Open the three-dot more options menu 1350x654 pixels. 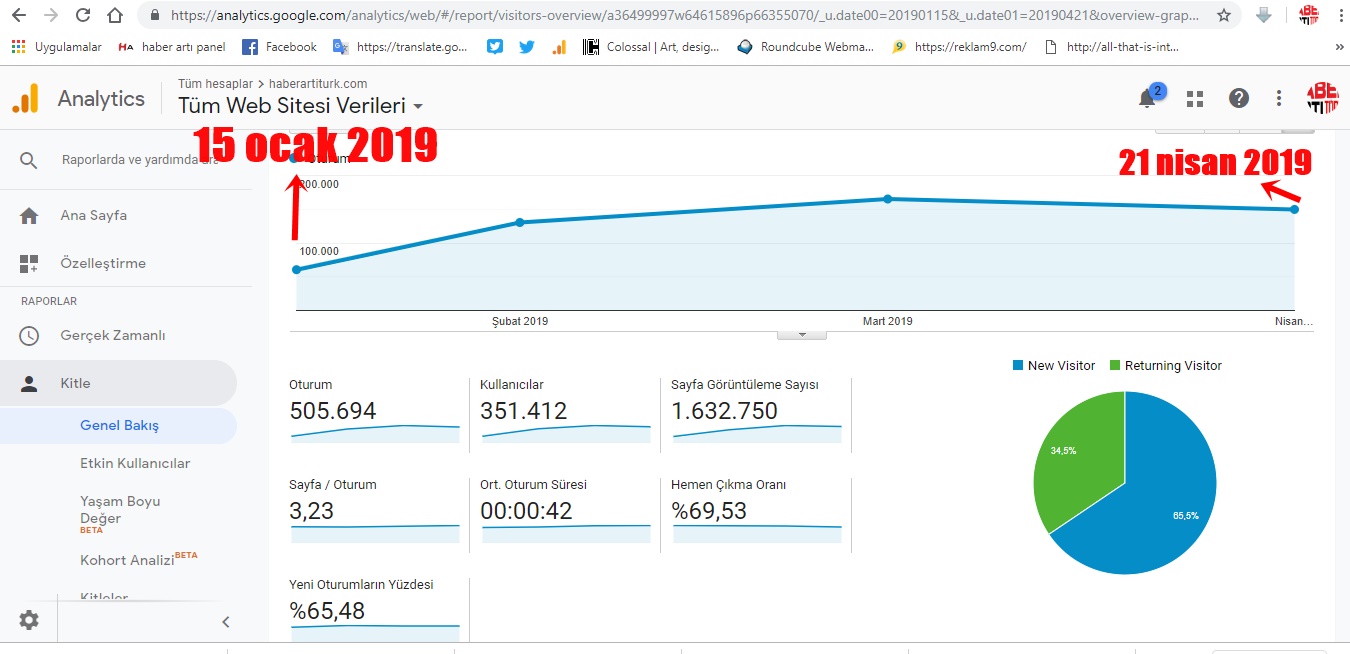1279,98
